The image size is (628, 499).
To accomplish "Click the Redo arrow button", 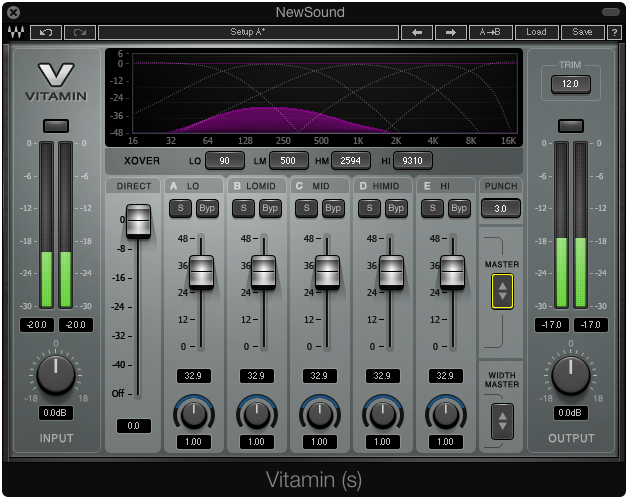I will [x=80, y=32].
